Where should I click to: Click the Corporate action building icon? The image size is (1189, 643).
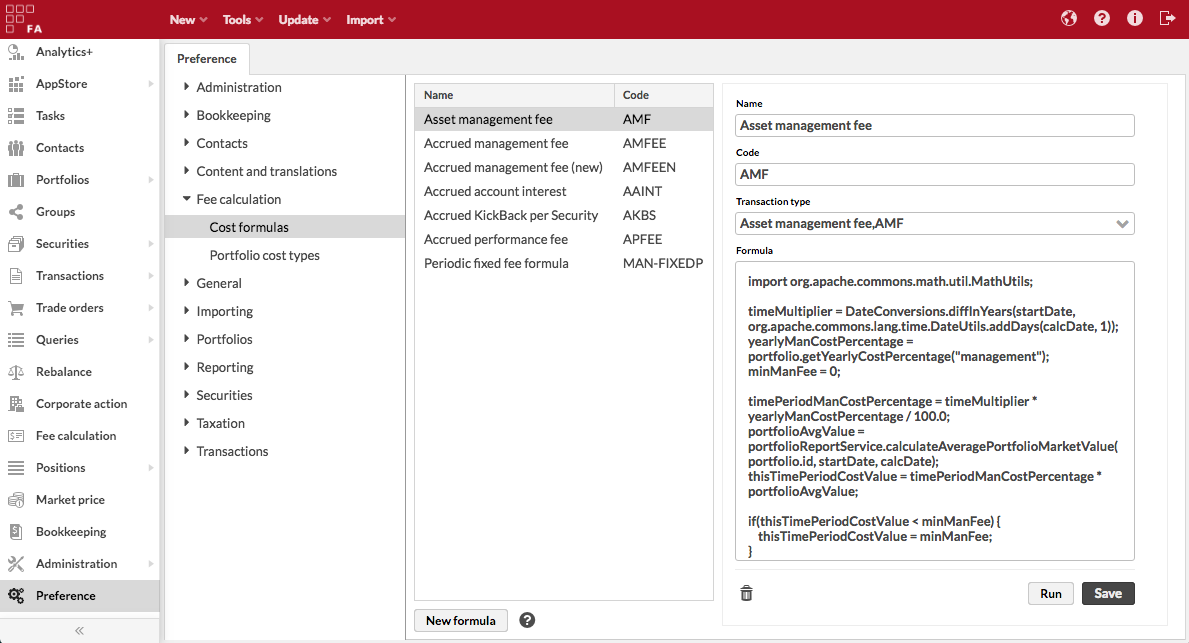click(x=16, y=404)
